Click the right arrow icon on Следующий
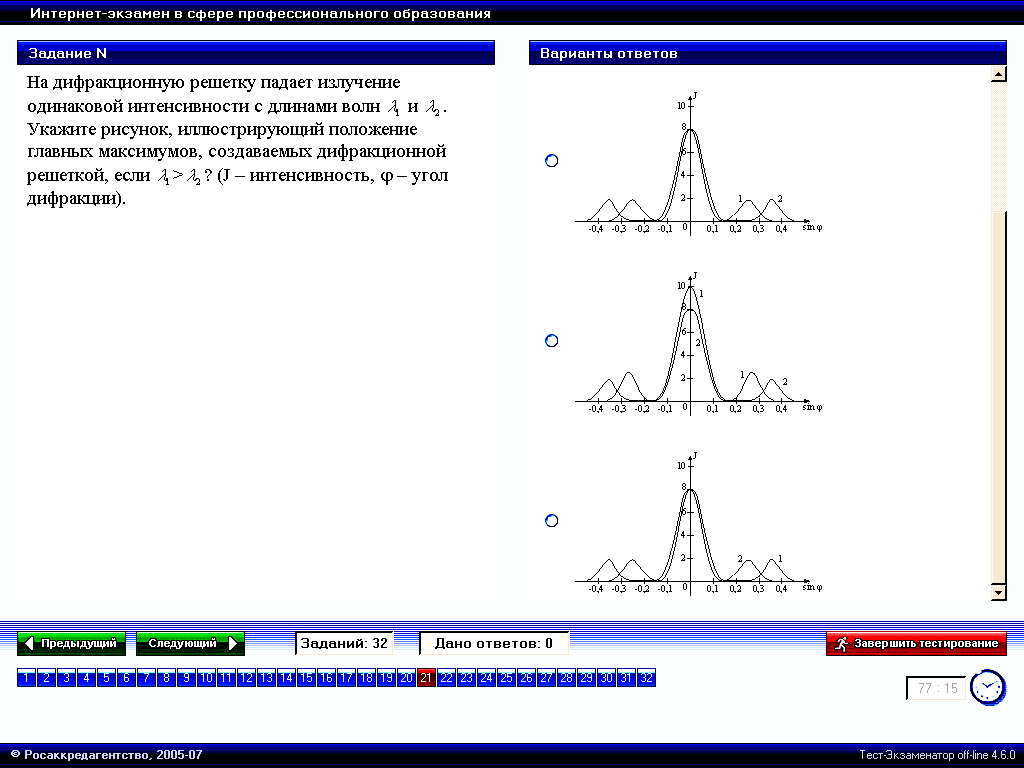 (x=233, y=643)
